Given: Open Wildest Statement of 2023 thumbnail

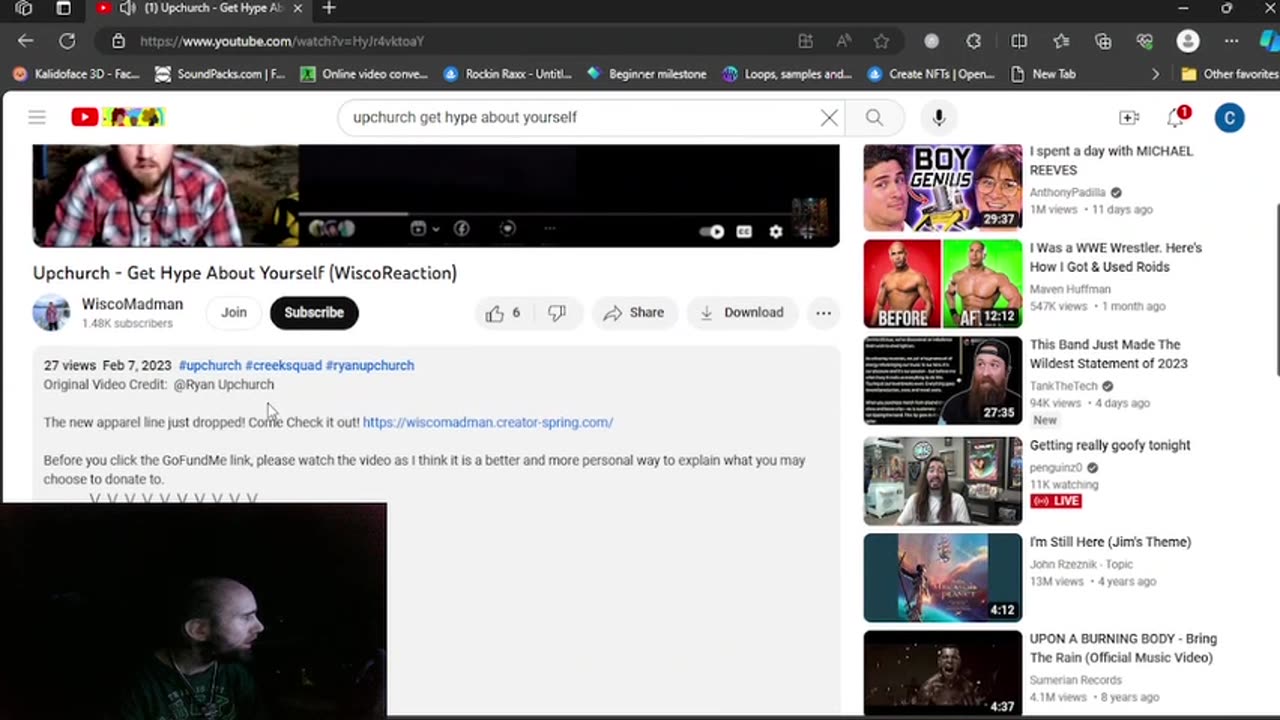Looking at the screenshot, I should point(943,381).
